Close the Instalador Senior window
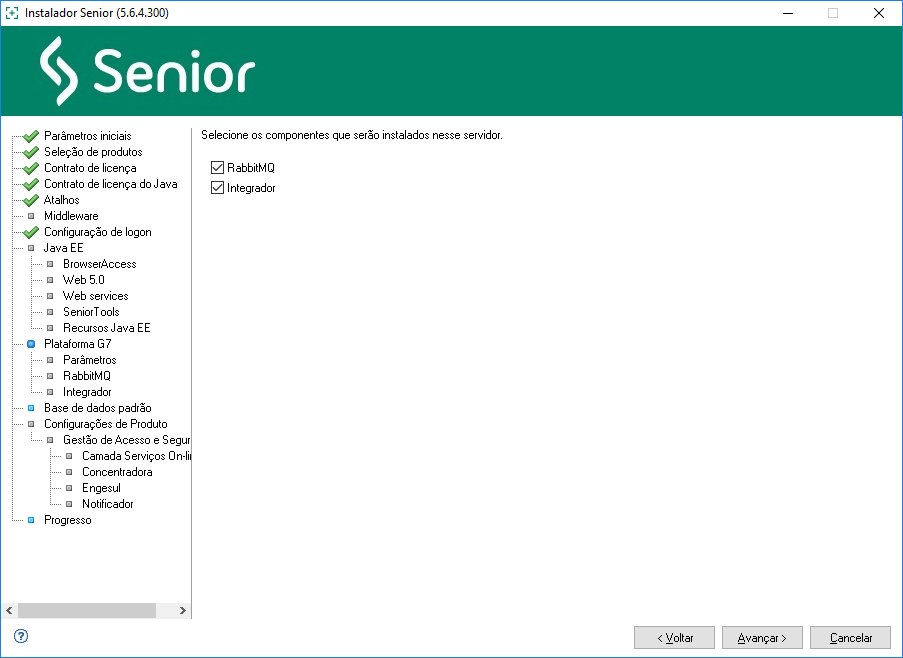The width and height of the screenshot is (903, 658). tap(879, 13)
